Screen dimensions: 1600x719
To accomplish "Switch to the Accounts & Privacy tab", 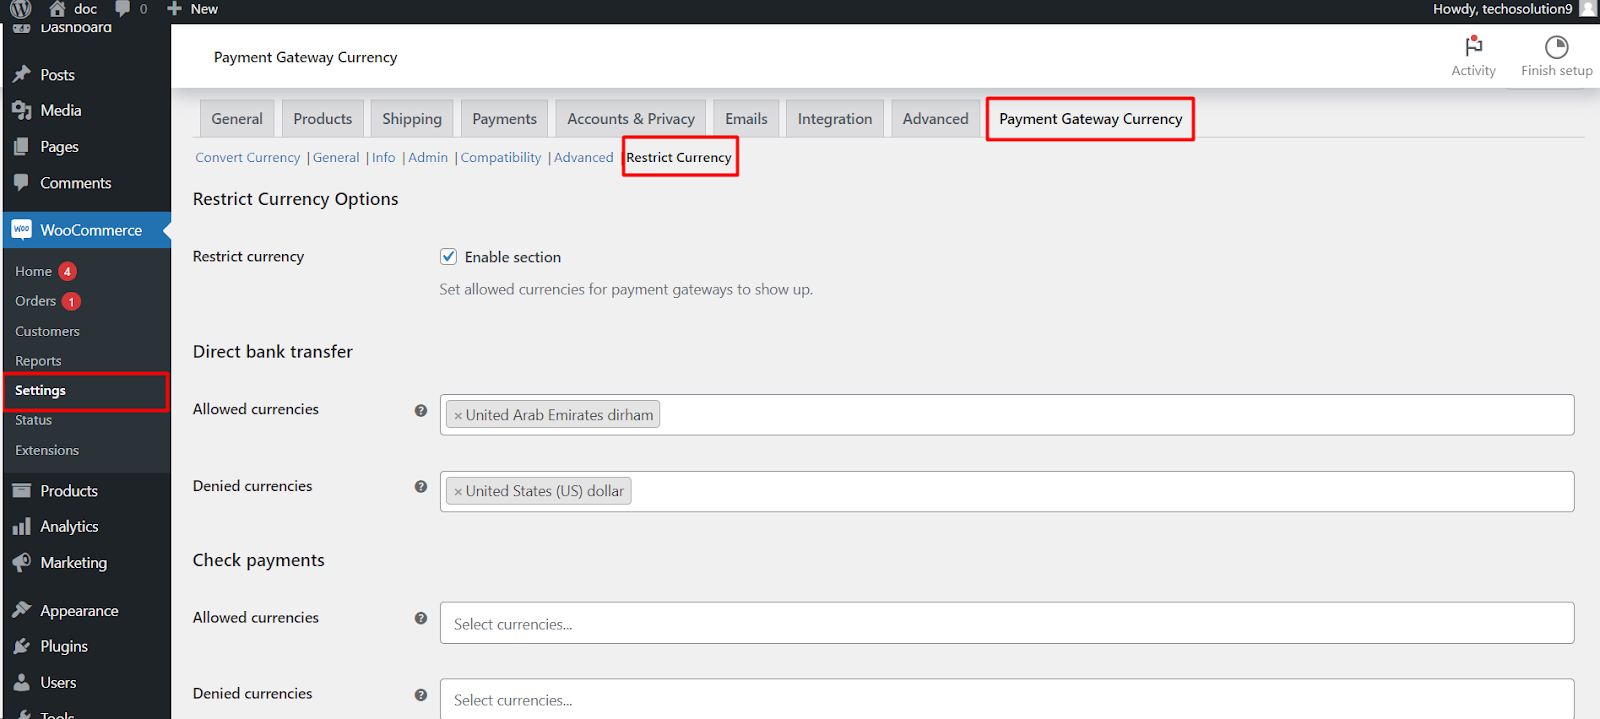I will 631,118.
